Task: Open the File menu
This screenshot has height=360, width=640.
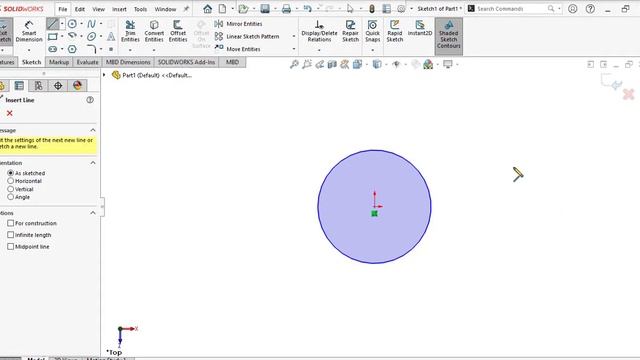Action: pos(62,9)
